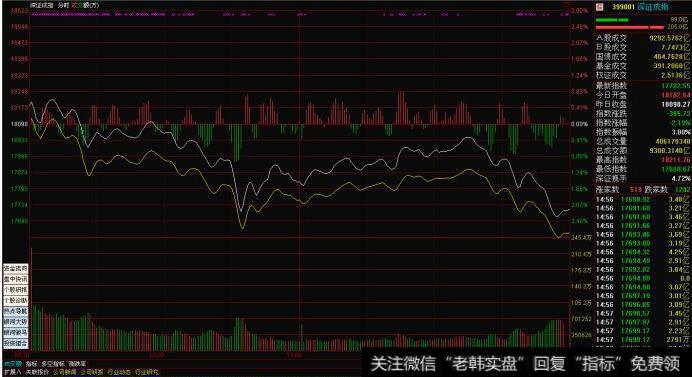Expand the 扩展 panel arrow
The height and width of the screenshot is (377, 692).
click(x=12, y=372)
